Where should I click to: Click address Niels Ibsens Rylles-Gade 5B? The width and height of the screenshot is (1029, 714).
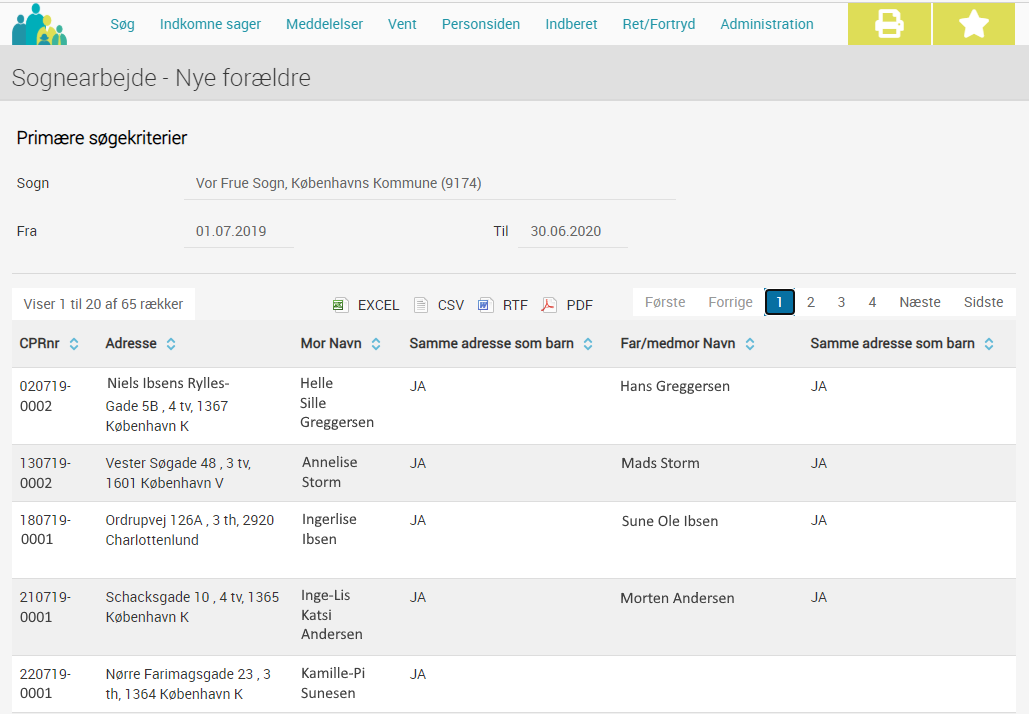[167, 404]
